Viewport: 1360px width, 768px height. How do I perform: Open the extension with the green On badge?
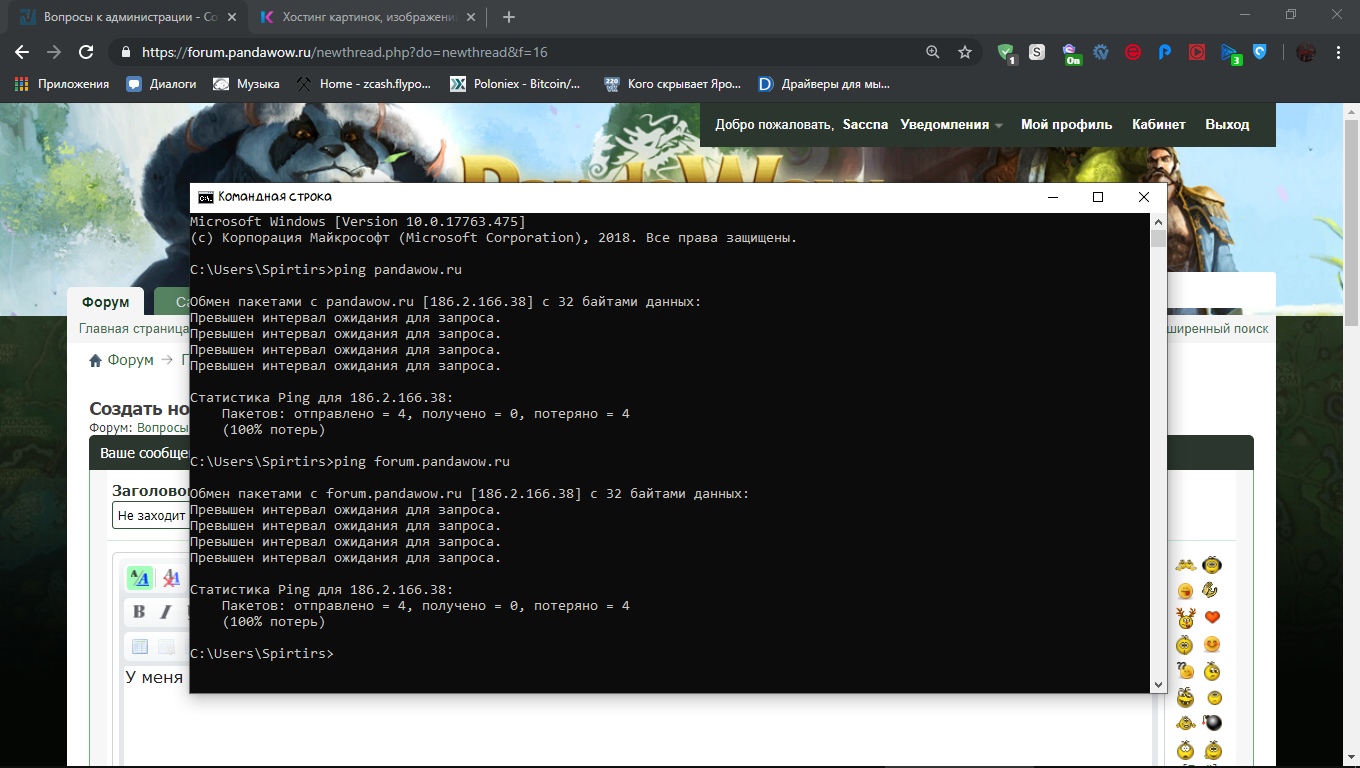coord(1070,53)
